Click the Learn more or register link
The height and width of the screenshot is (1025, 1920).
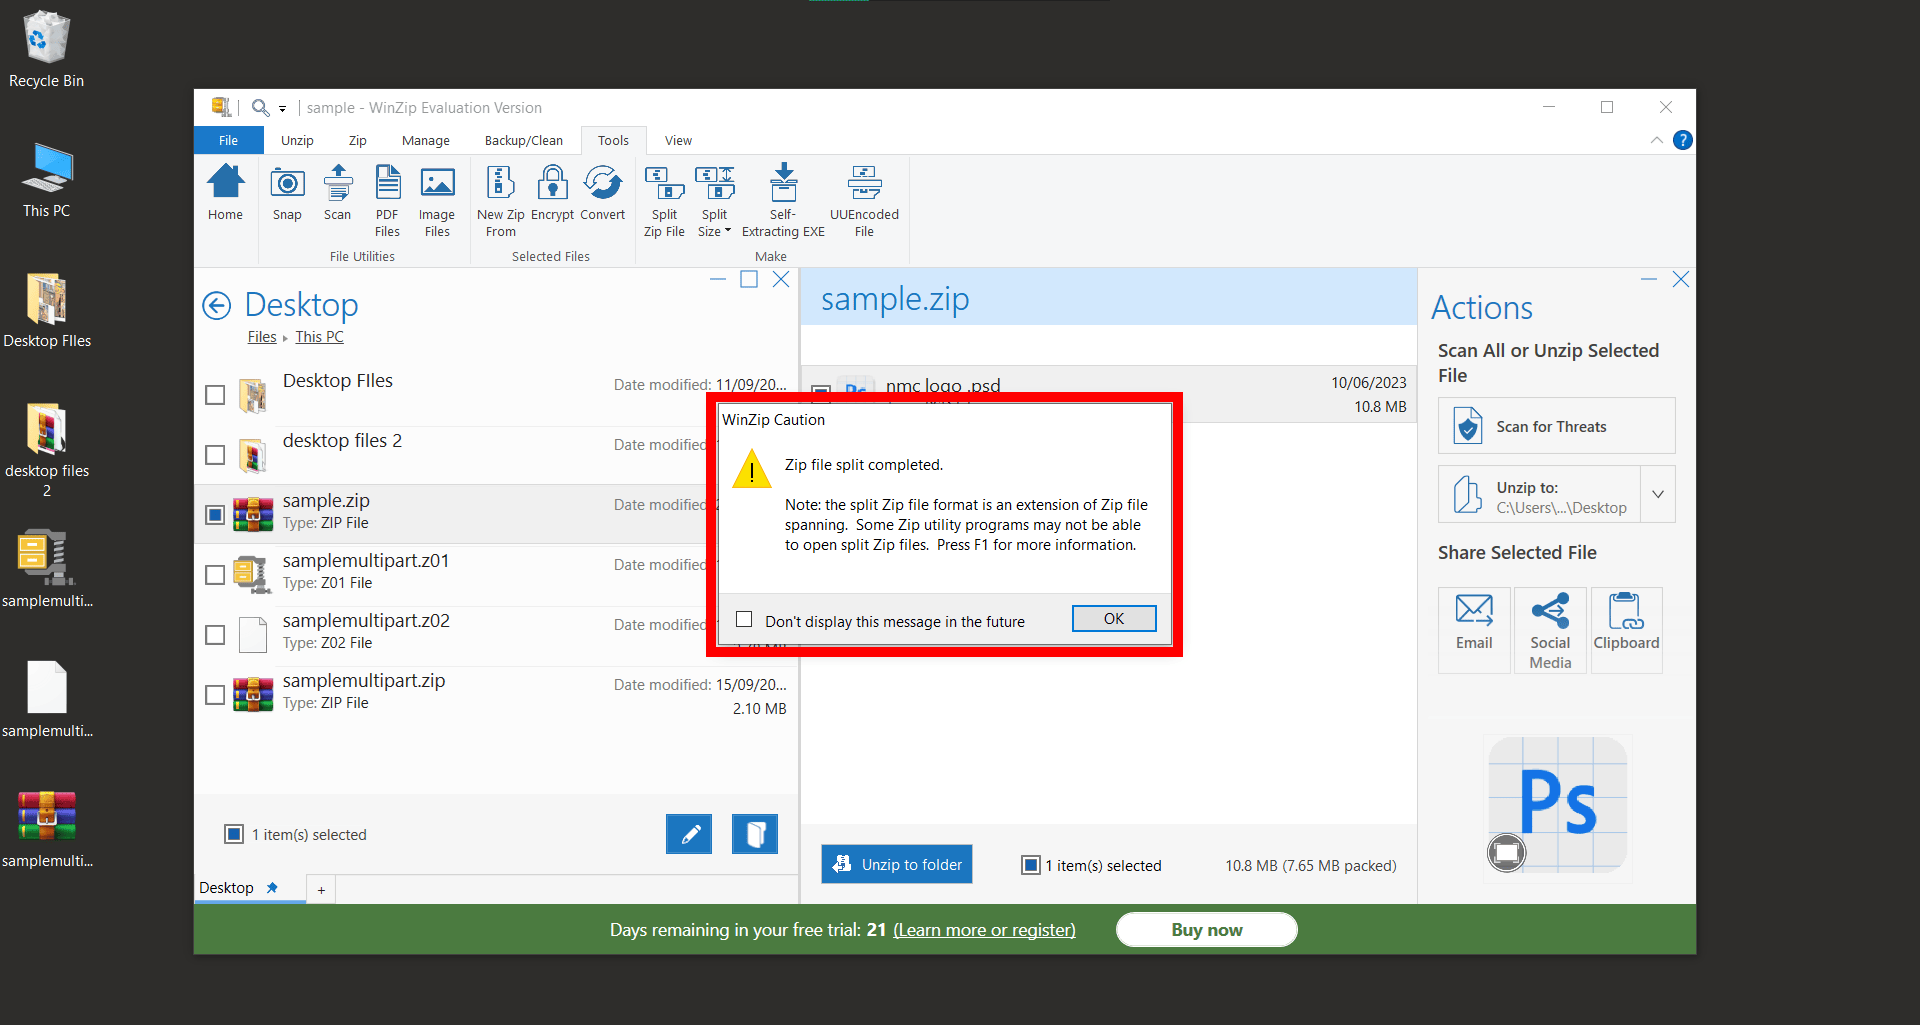(984, 929)
